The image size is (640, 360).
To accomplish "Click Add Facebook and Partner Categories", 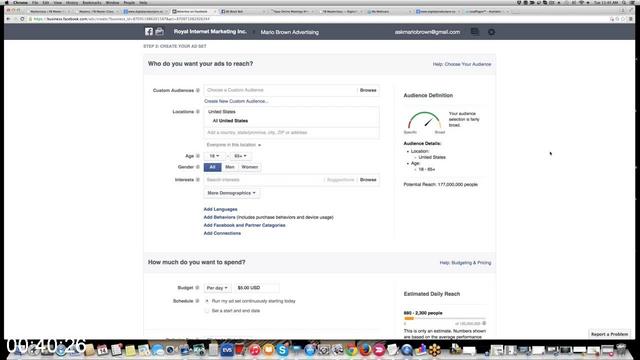I will [244, 225].
